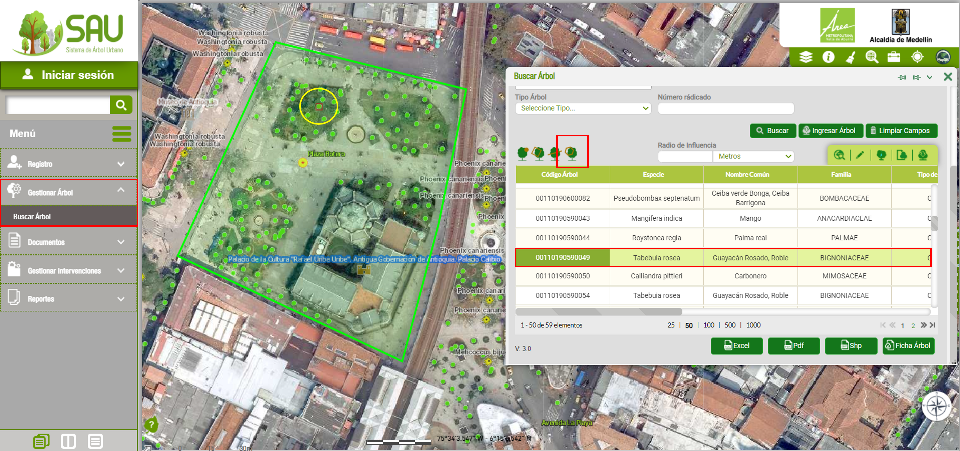Image resolution: width=960 pixels, height=451 pixels.
Task: Click the pencil edit icon
Action: pyautogui.click(x=860, y=155)
